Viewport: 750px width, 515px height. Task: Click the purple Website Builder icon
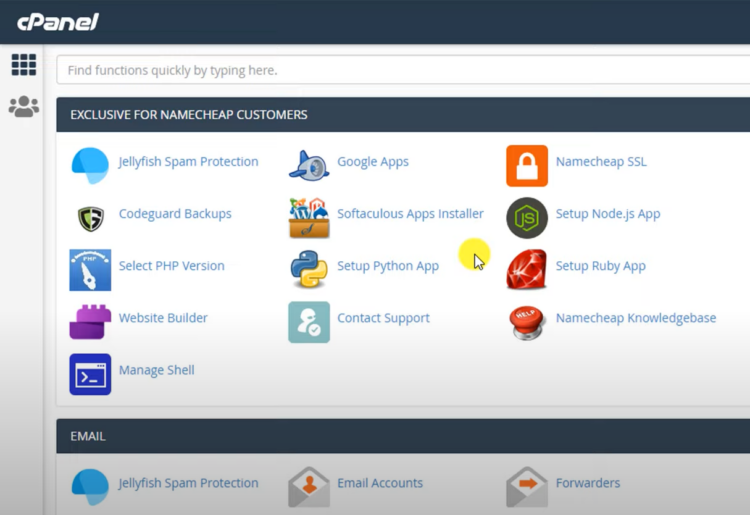[x=90, y=322]
